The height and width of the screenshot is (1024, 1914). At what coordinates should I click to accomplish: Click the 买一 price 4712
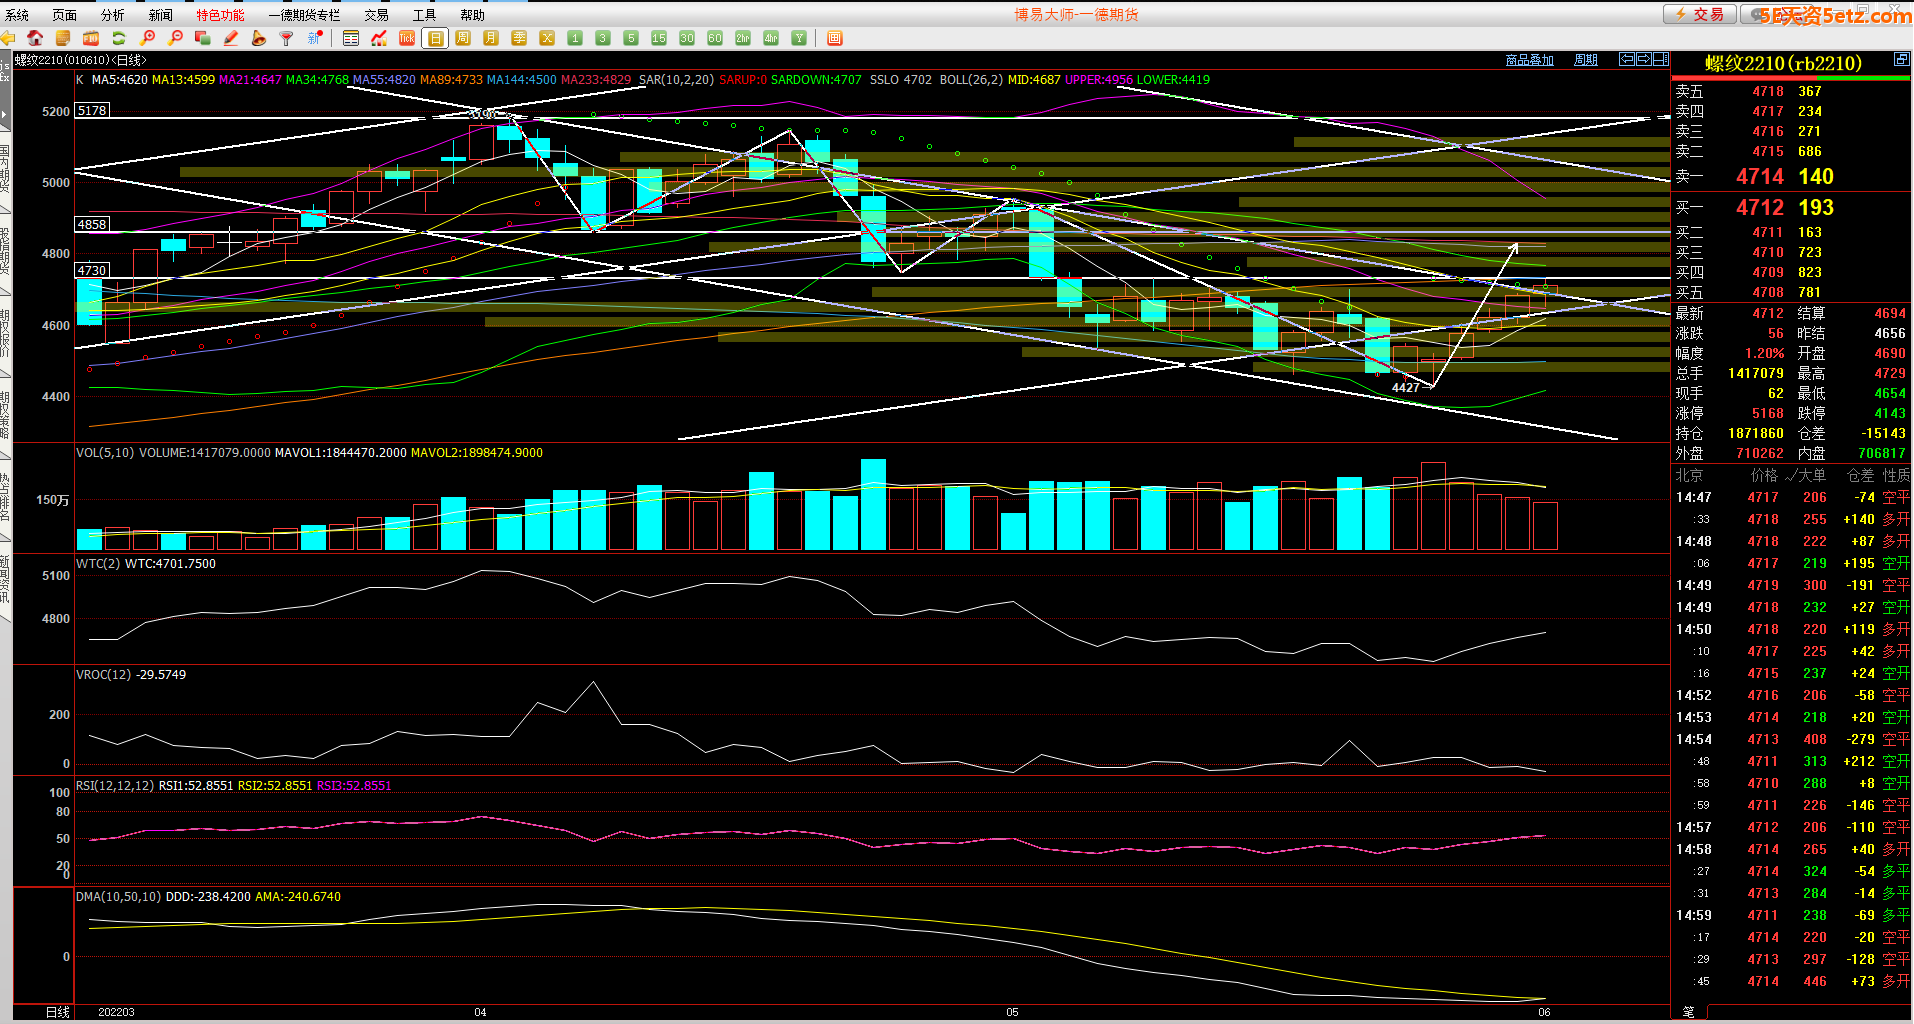(1760, 208)
